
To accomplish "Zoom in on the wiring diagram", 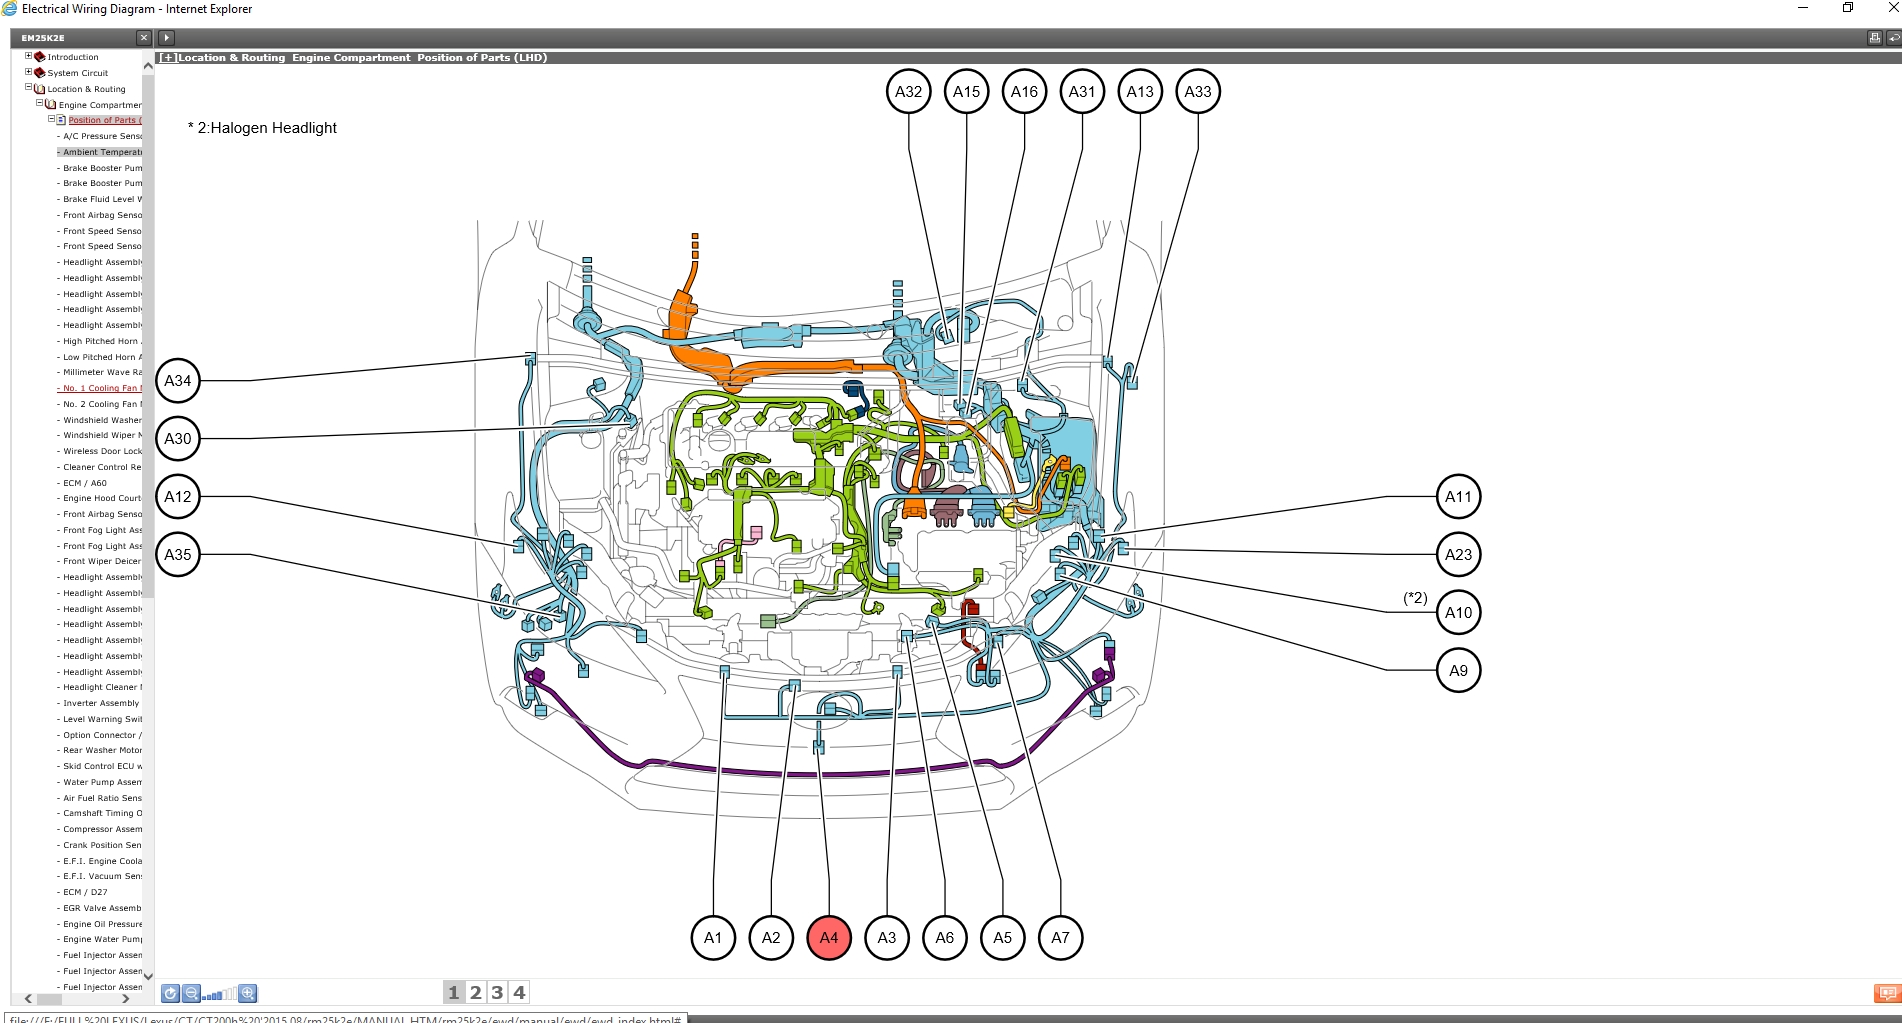I will tap(248, 993).
